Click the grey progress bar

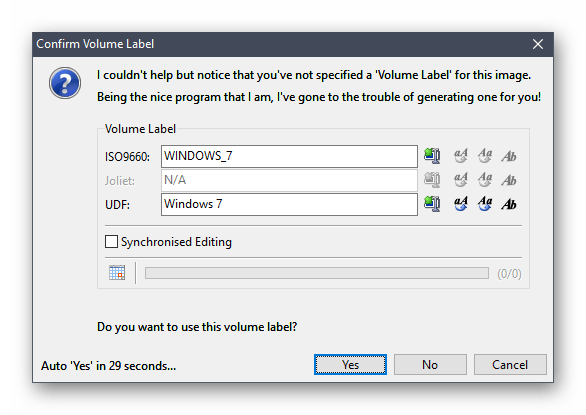pyautogui.click(x=317, y=273)
